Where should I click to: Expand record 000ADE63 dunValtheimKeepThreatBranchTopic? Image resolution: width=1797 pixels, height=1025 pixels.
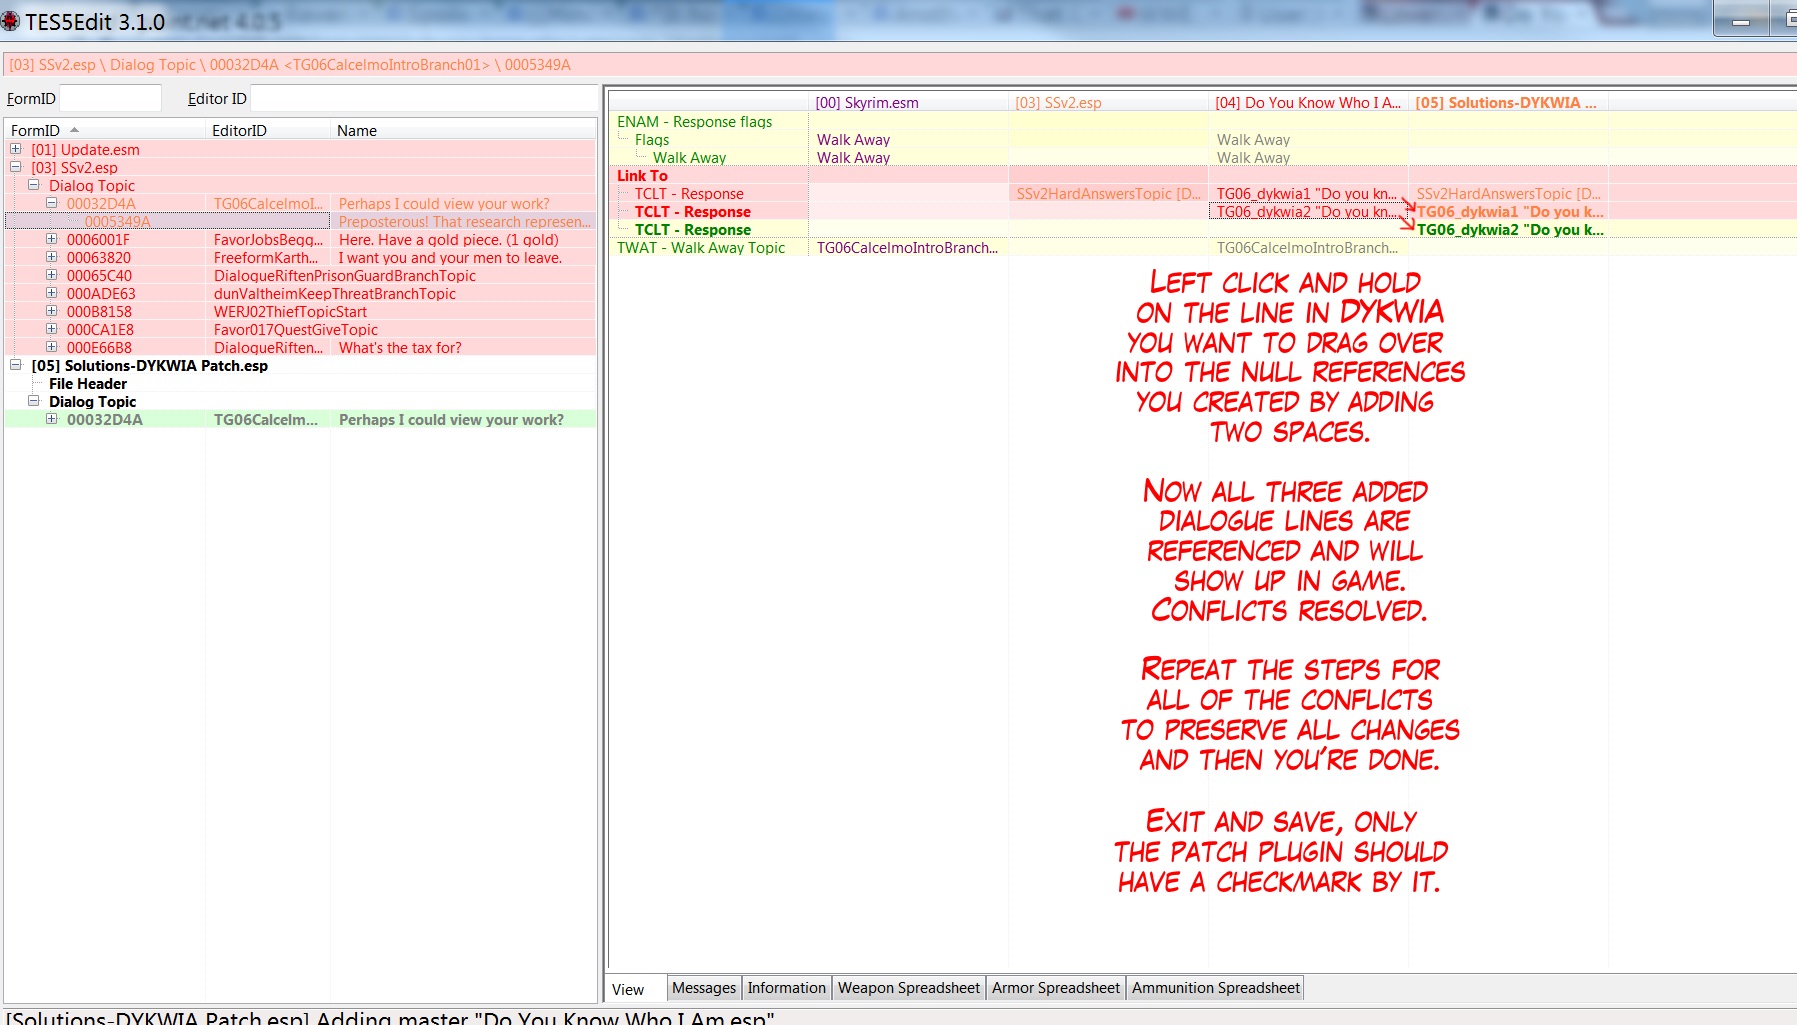coord(52,293)
